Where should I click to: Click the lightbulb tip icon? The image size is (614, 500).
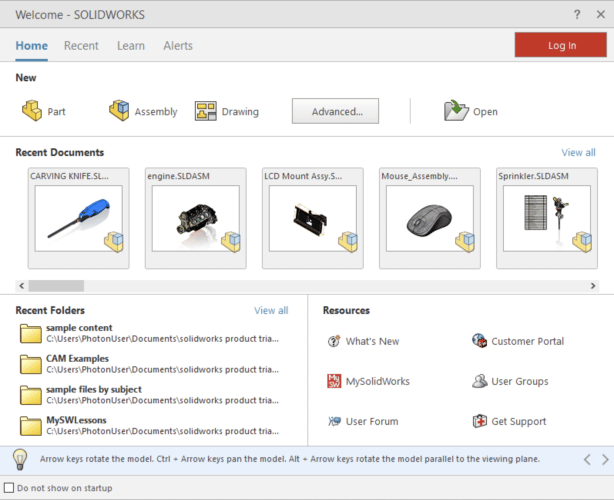[x=20, y=459]
